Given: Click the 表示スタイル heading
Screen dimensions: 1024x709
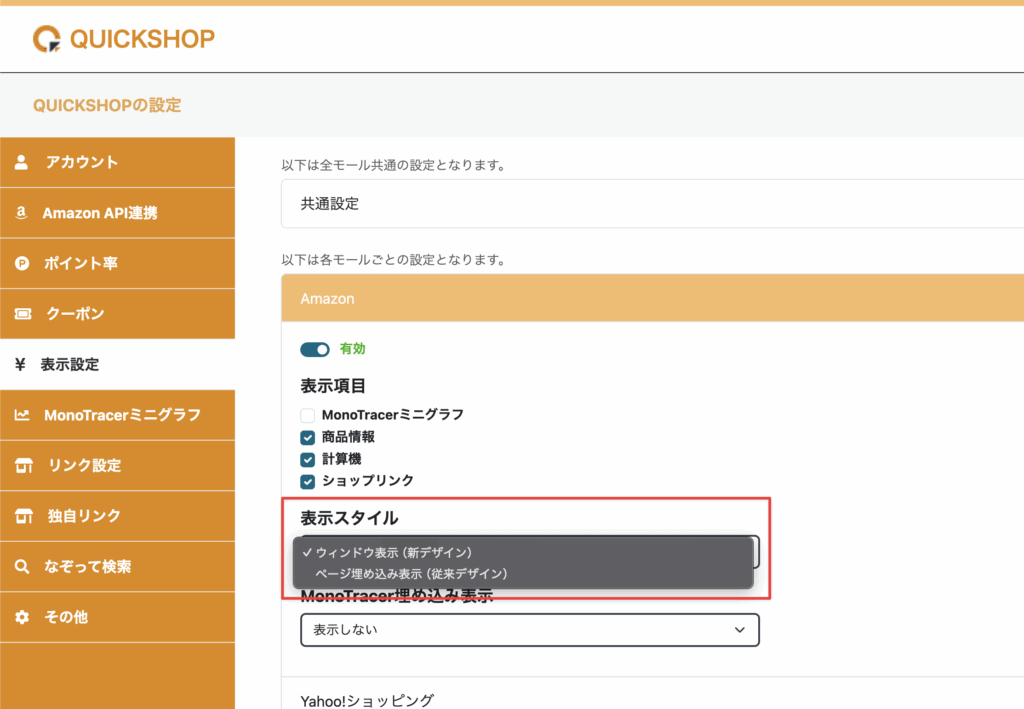Looking at the screenshot, I should (x=349, y=518).
